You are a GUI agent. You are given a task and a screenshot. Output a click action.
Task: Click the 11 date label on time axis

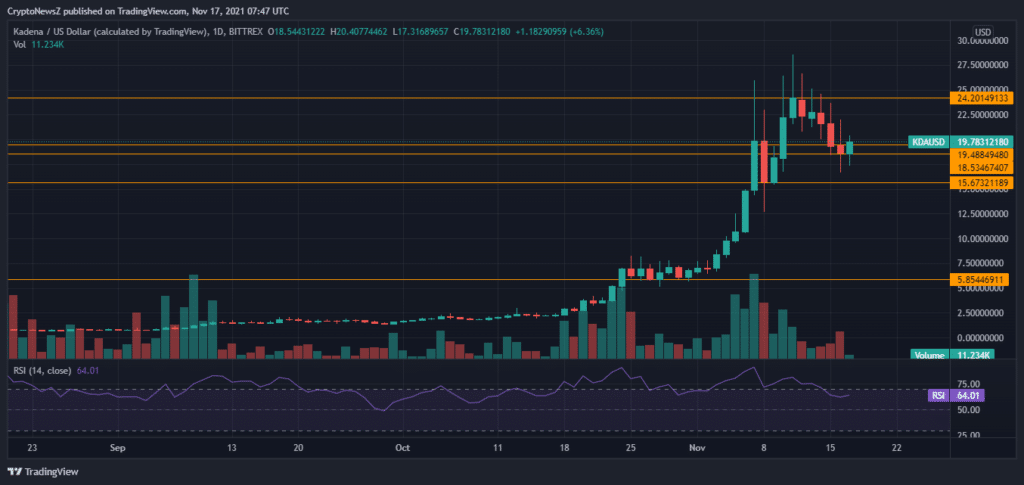coord(498,448)
